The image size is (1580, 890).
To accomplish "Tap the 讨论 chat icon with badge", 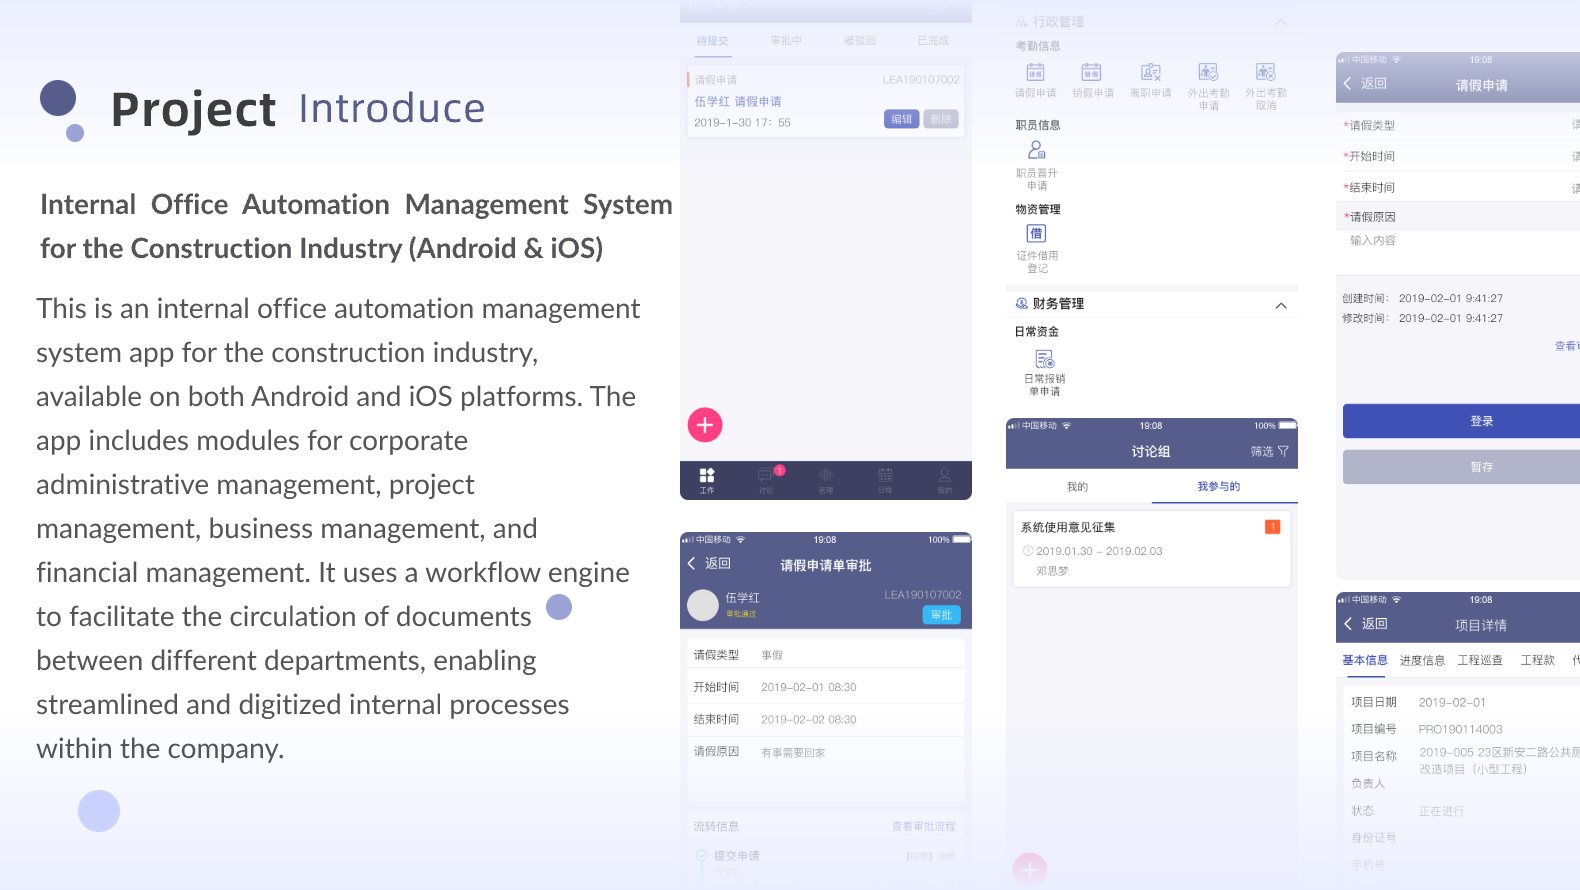I will coord(766,475).
